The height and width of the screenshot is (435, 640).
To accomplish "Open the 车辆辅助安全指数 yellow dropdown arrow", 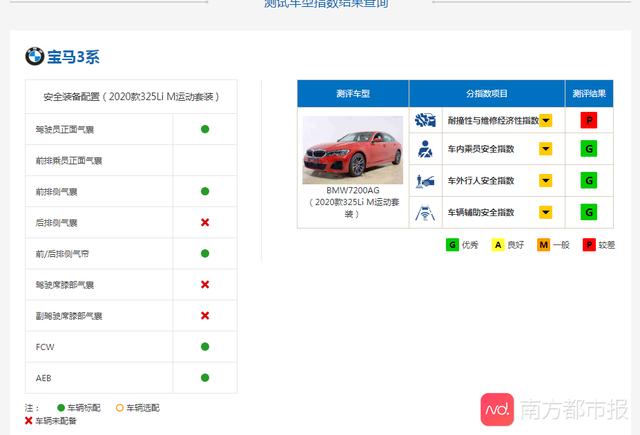I will (546, 212).
